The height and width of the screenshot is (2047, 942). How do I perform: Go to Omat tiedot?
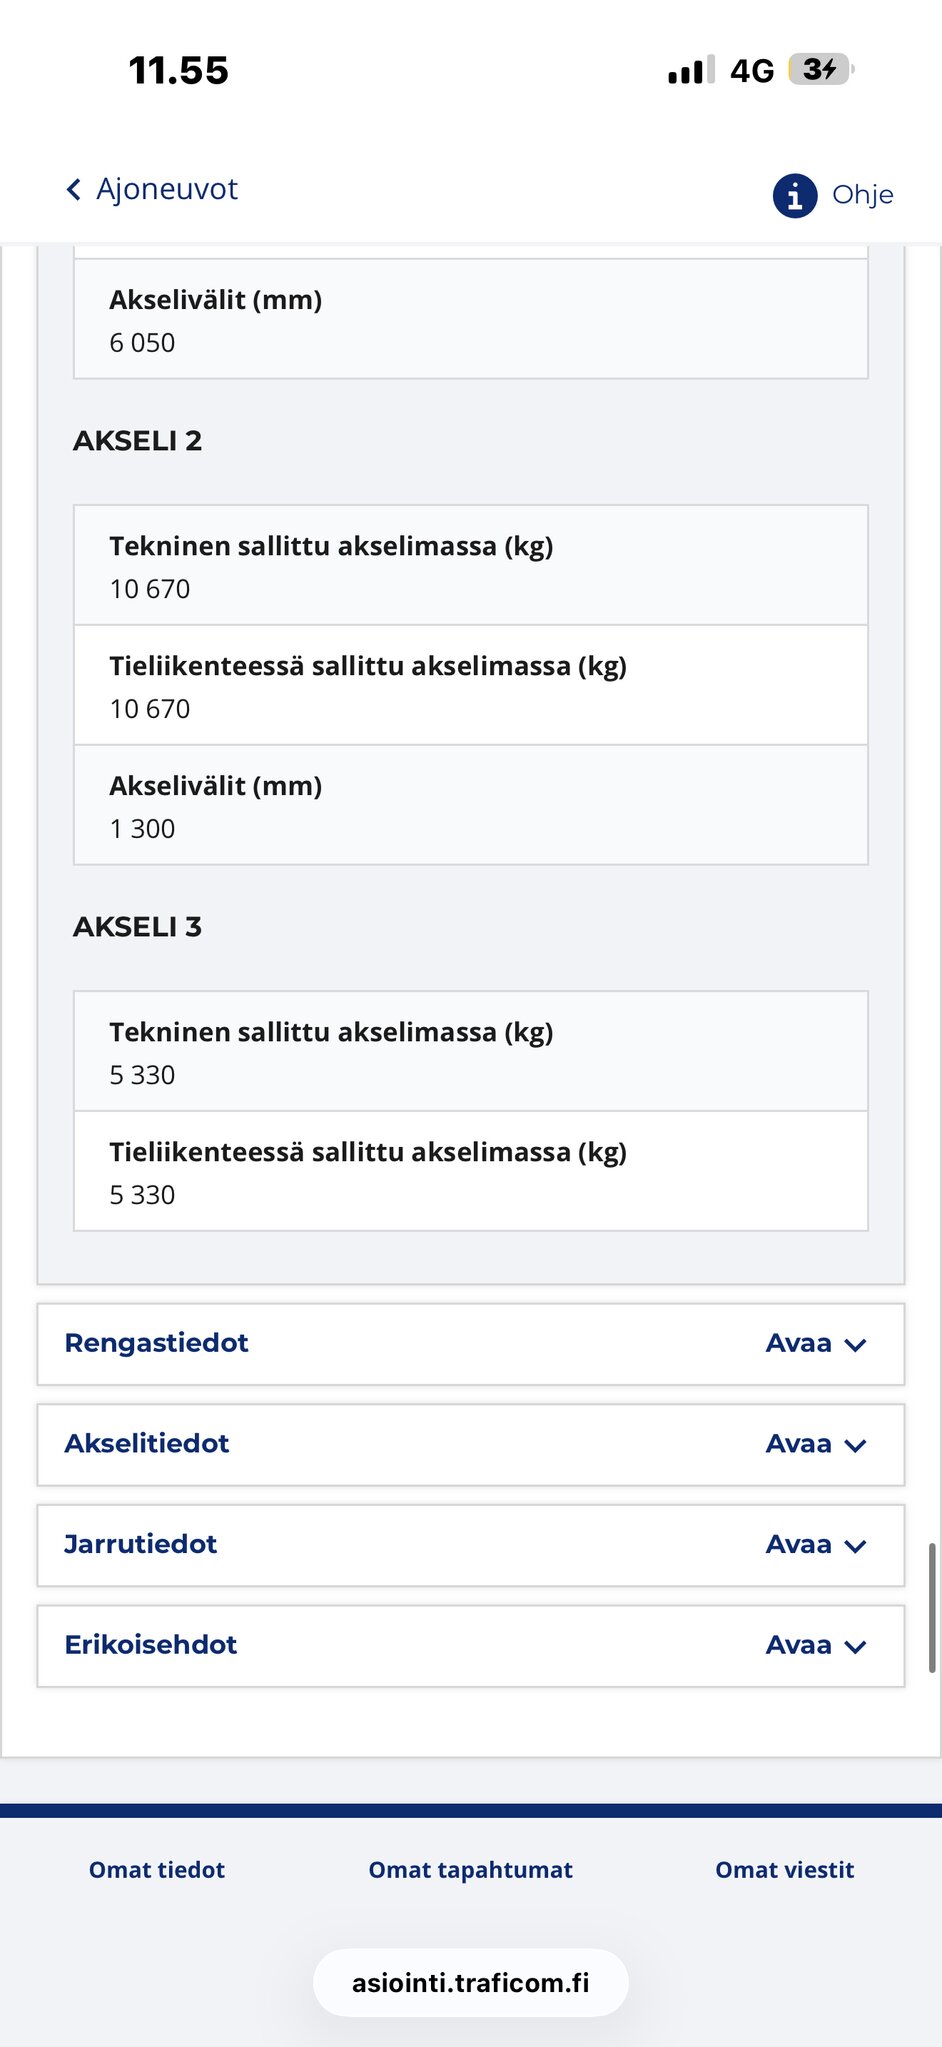click(157, 1870)
